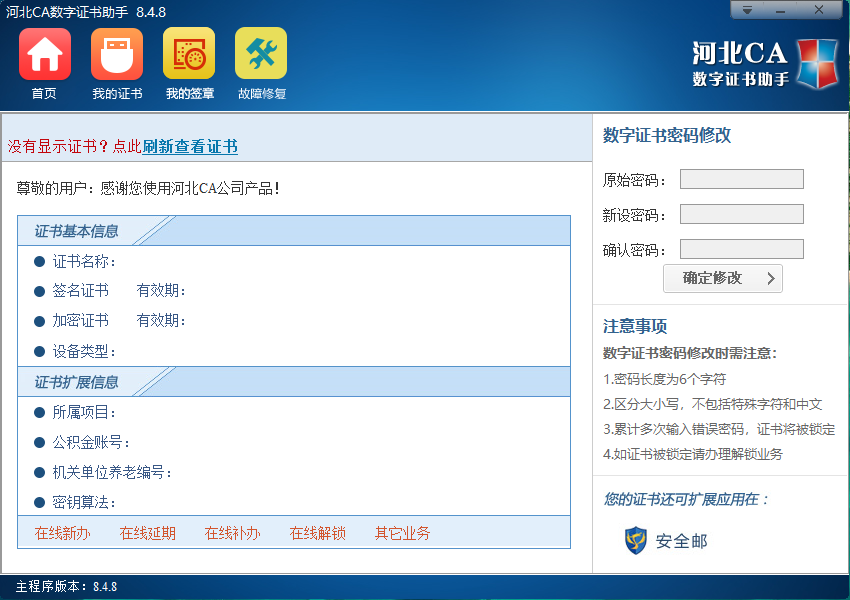Open the 在线补办 link

233,533
